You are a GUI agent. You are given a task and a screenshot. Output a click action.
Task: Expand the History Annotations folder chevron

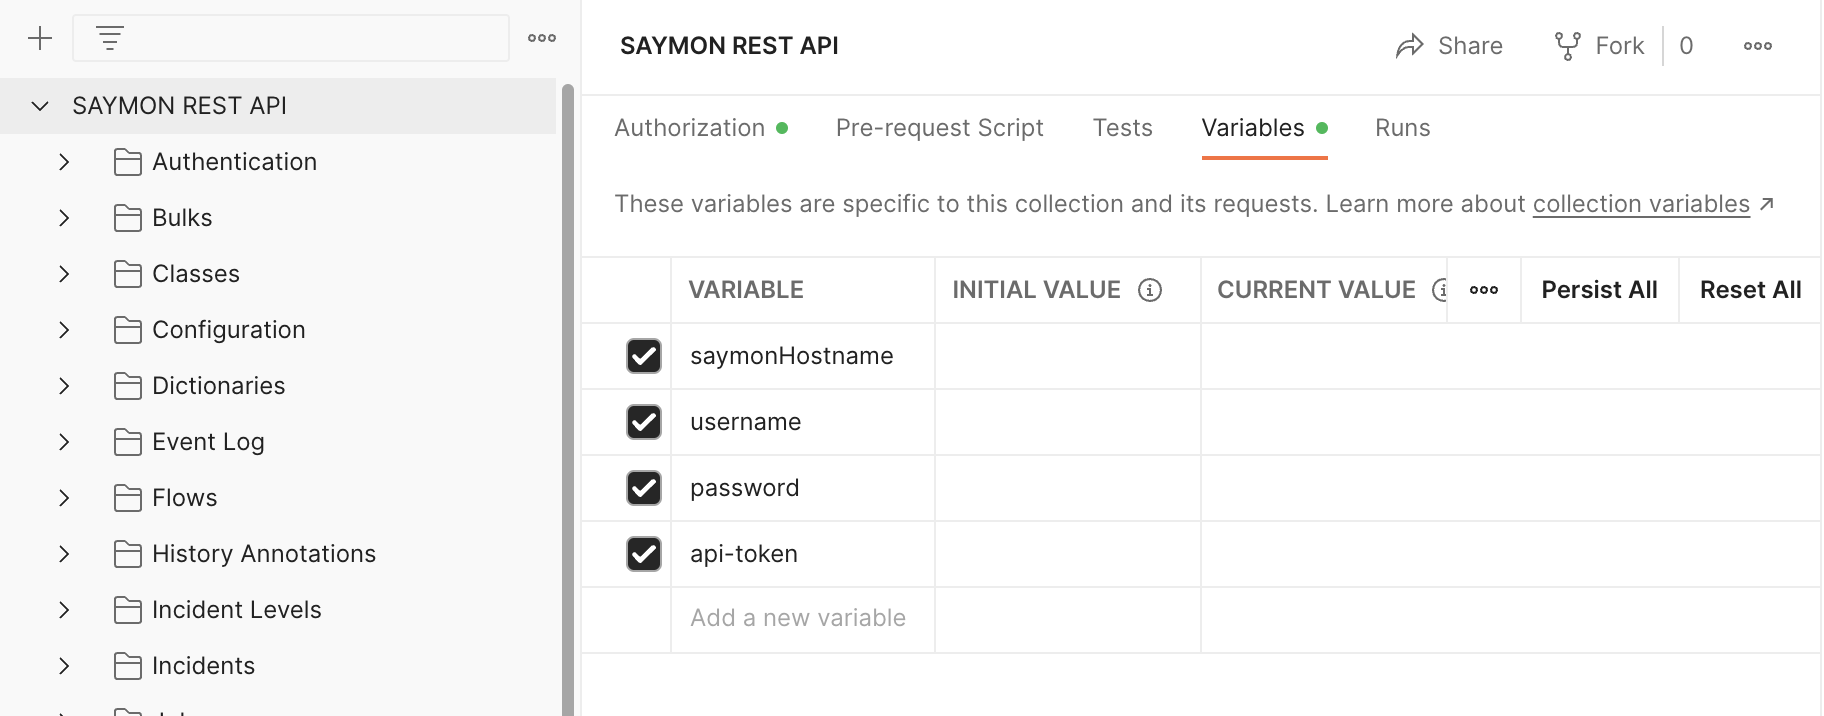pos(64,554)
